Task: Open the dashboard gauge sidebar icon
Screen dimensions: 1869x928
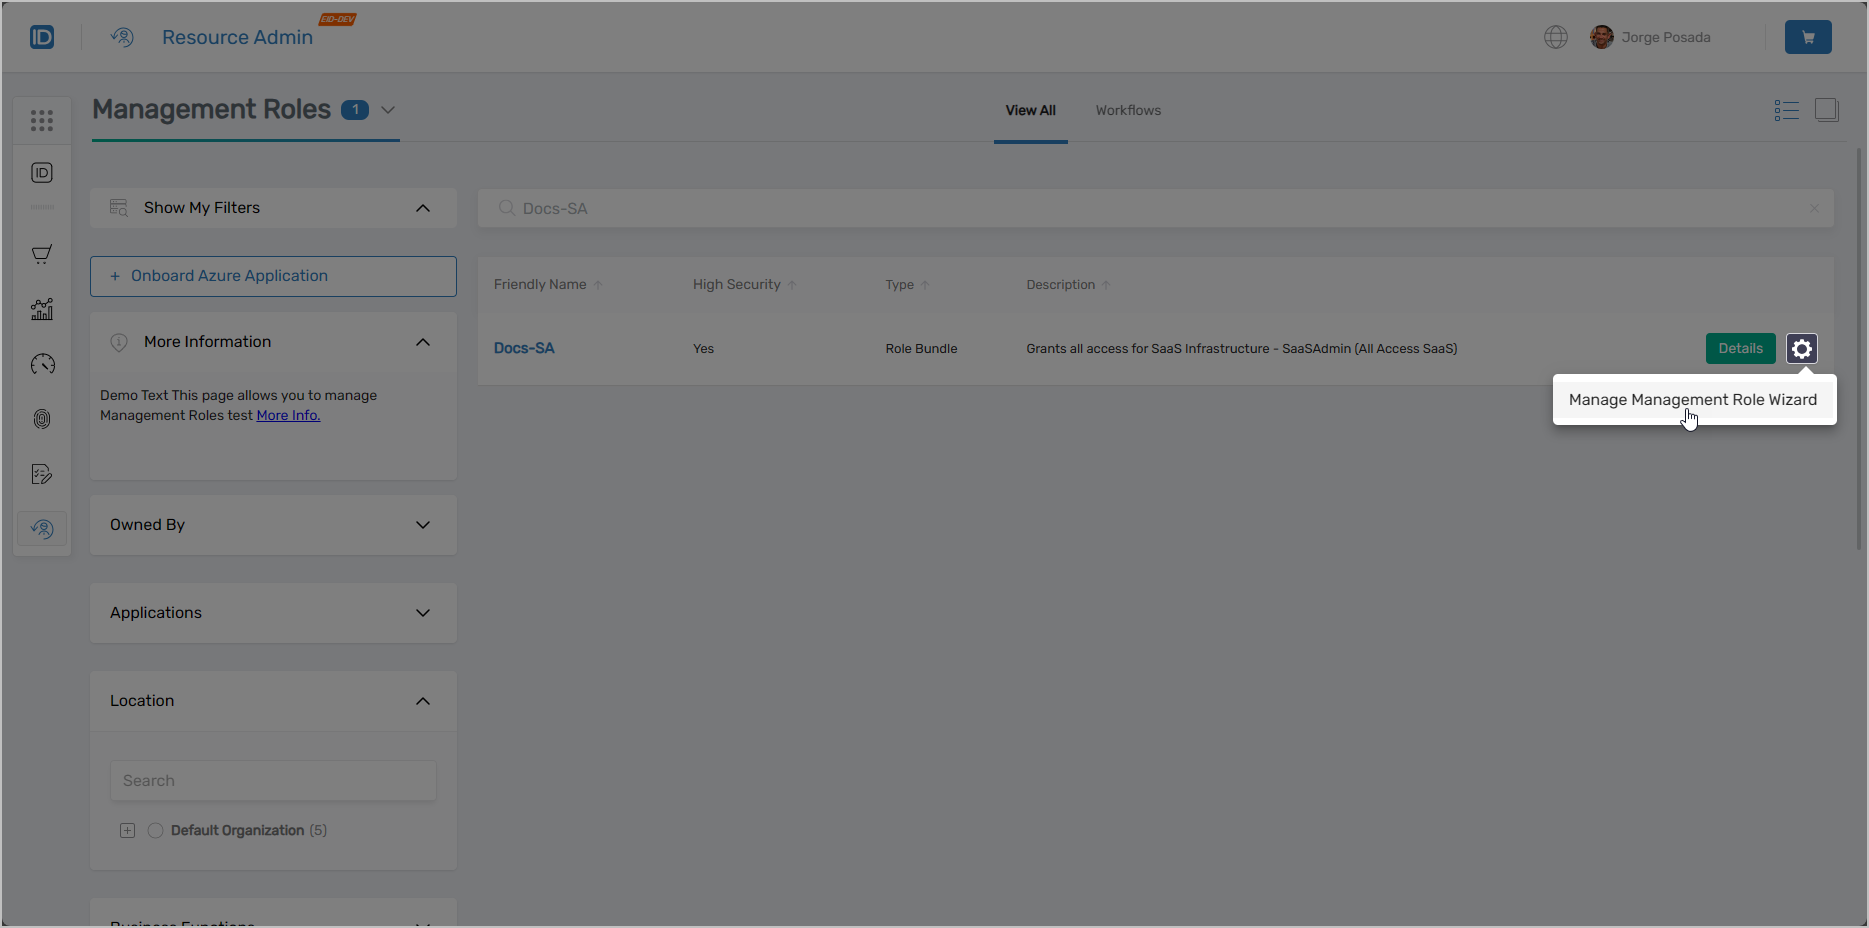Action: pos(41,364)
